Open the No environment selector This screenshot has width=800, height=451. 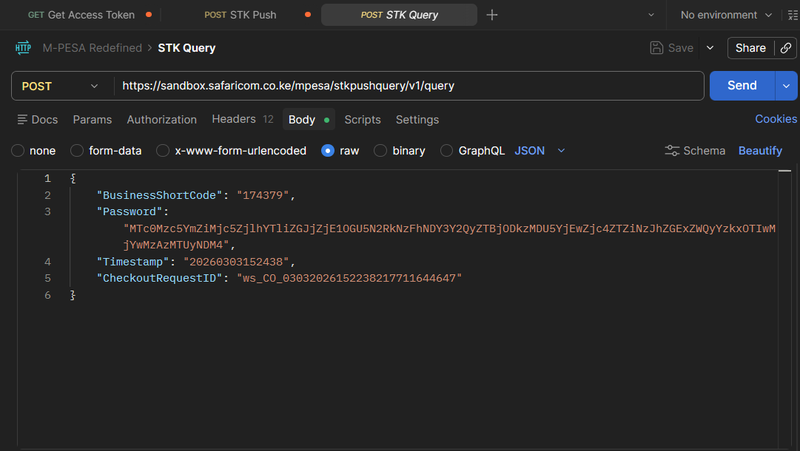726,15
